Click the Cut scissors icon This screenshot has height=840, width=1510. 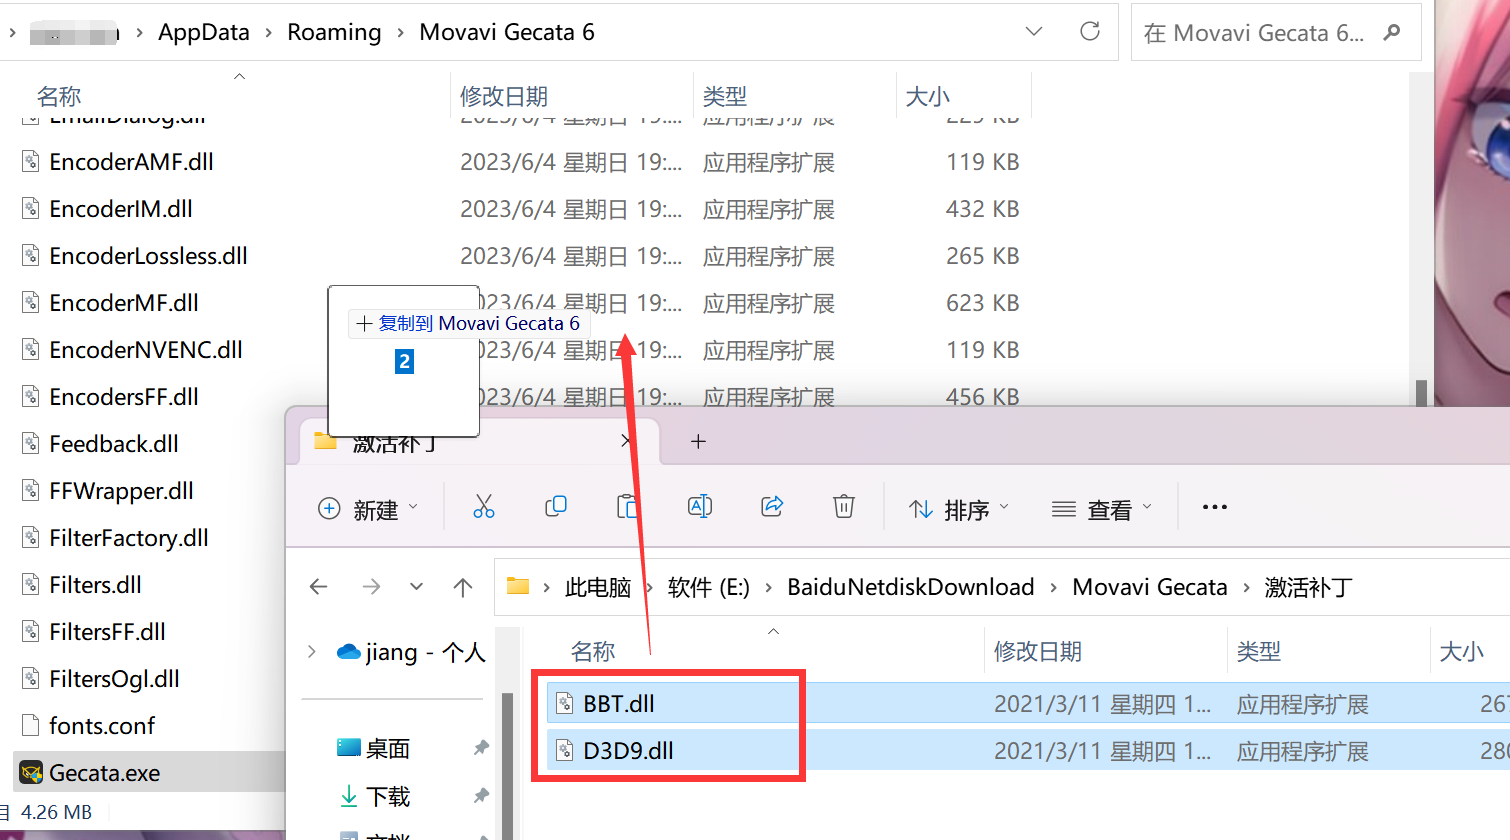click(x=484, y=507)
